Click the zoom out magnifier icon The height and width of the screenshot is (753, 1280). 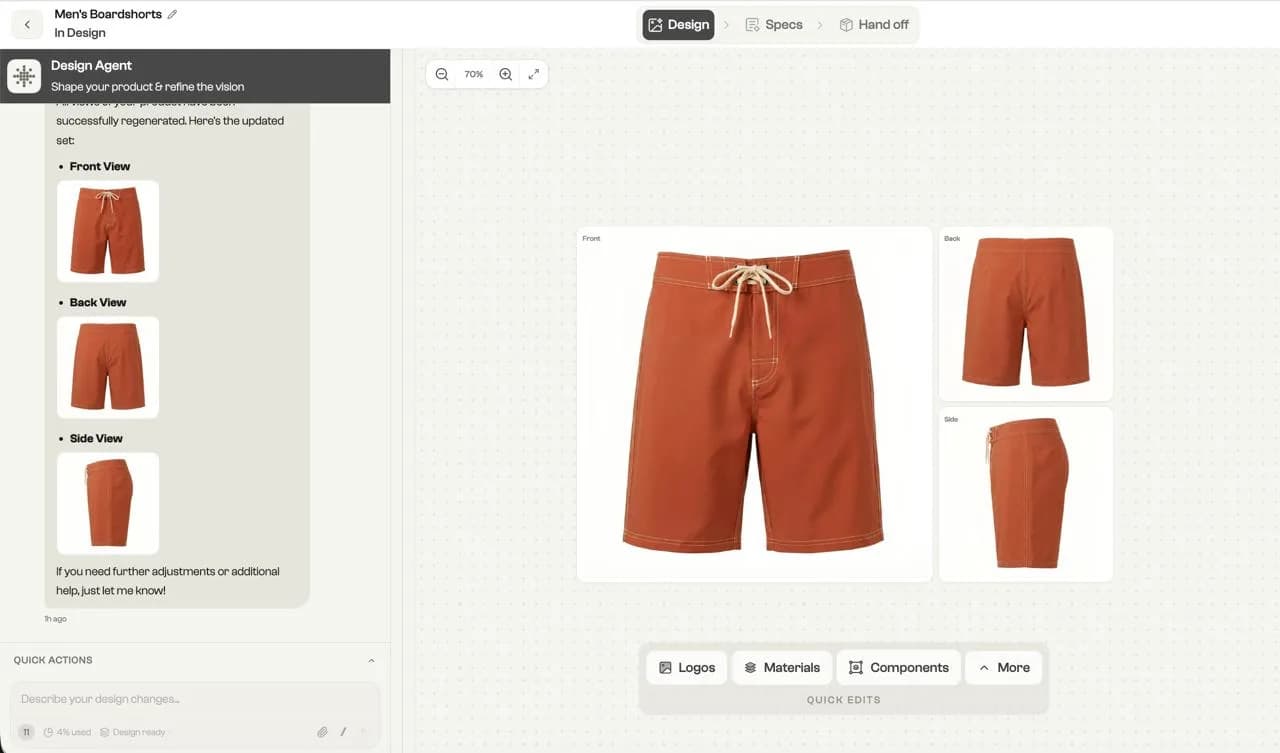click(442, 74)
